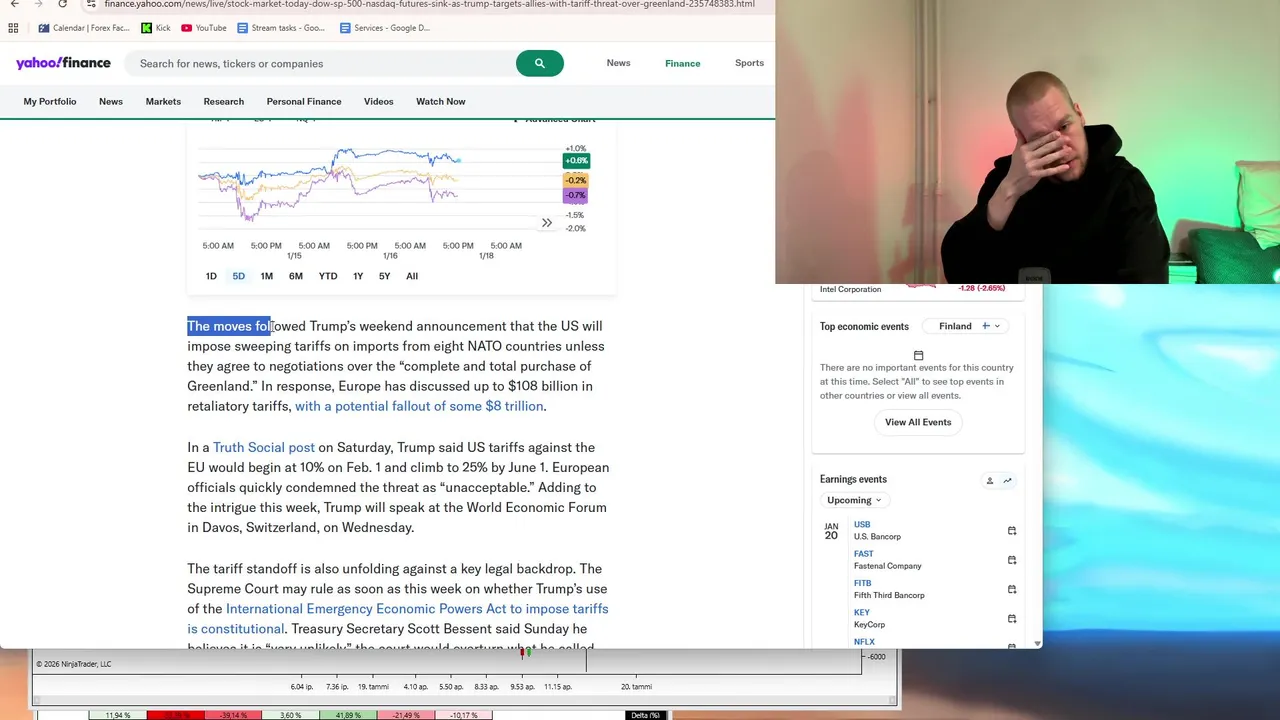Go to Yahoo Finance home logo

pos(63,63)
